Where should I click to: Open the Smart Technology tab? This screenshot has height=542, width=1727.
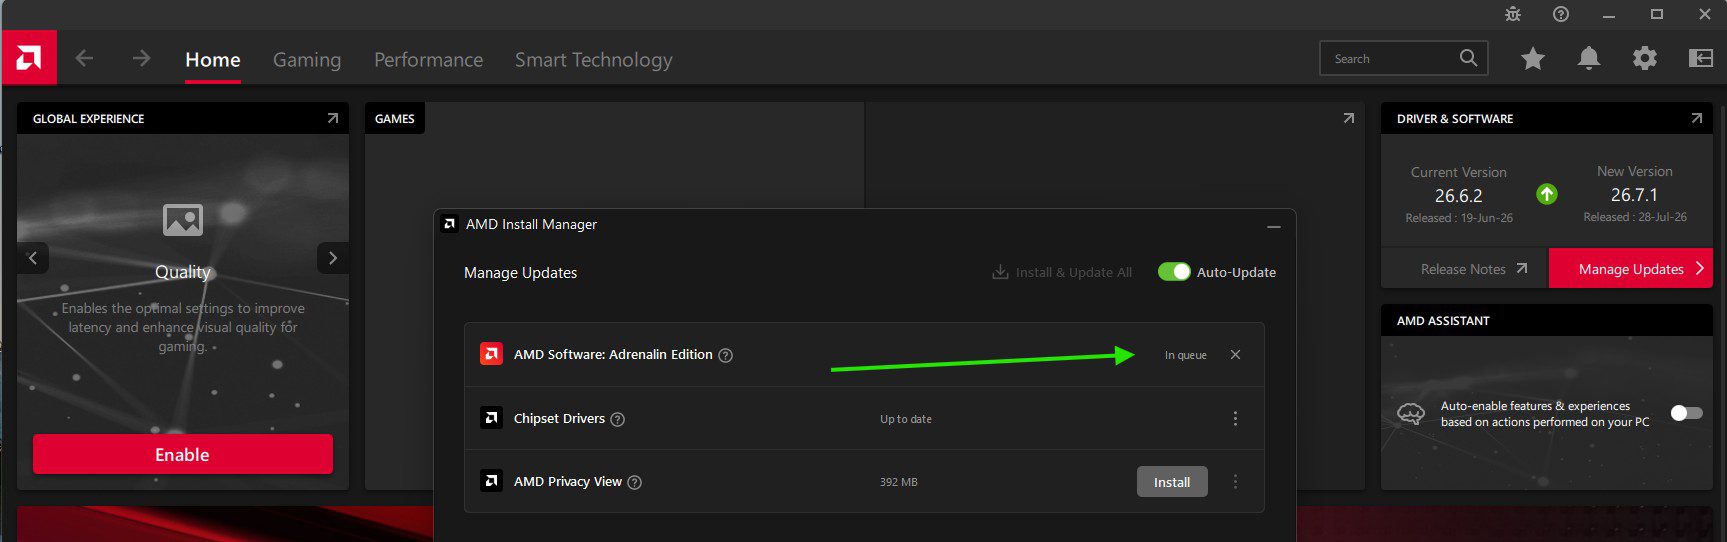(x=594, y=60)
